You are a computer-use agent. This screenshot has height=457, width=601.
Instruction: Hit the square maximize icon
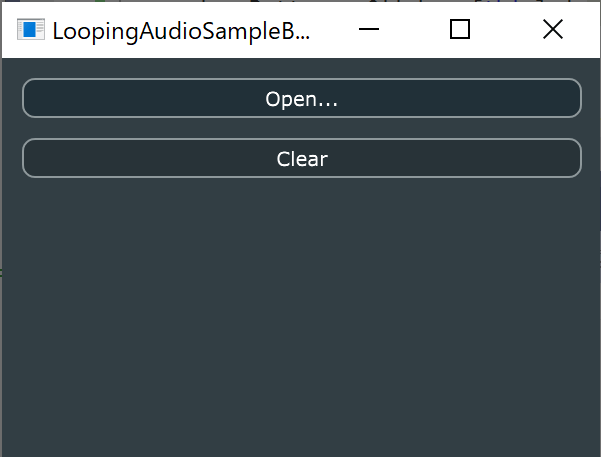tap(460, 30)
